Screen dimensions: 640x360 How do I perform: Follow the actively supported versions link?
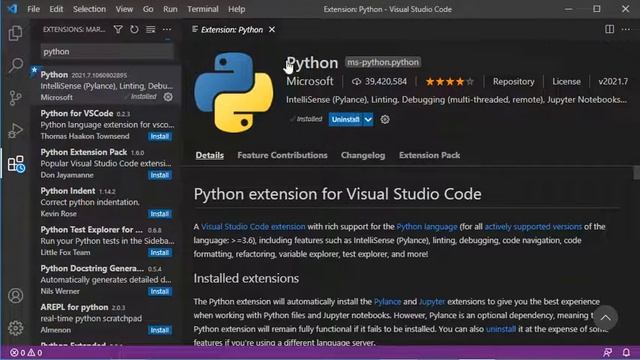coord(533,227)
